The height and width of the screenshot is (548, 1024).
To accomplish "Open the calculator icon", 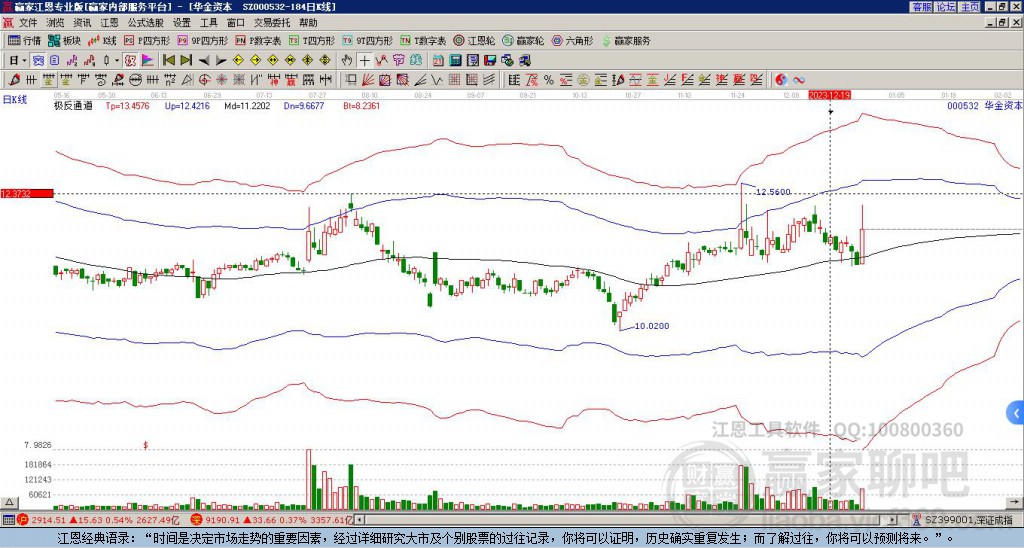I will (x=455, y=61).
